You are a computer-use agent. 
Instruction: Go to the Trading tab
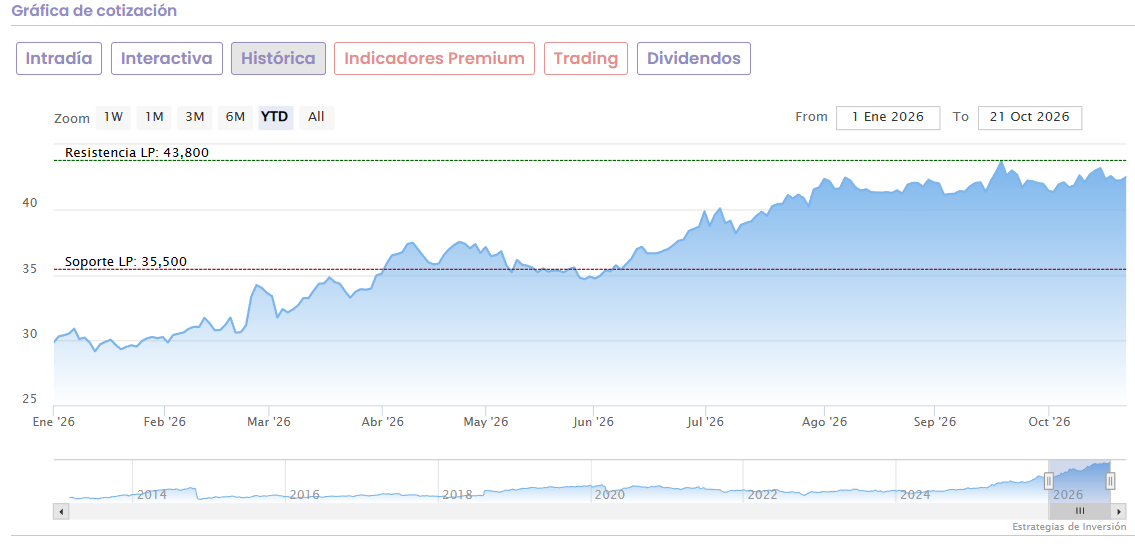pos(586,59)
